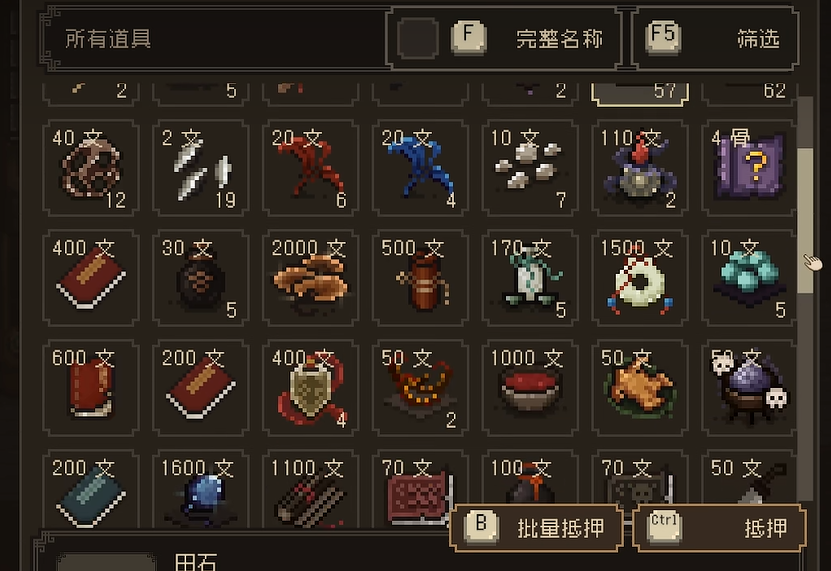Select the teal book priced 200文
Screen dimensions: 831x571
coord(91,490)
